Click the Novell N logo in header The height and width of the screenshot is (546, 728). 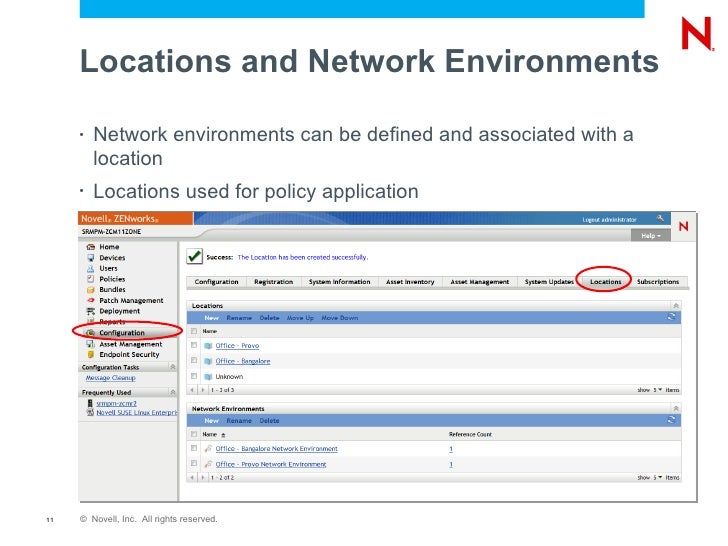click(x=683, y=227)
